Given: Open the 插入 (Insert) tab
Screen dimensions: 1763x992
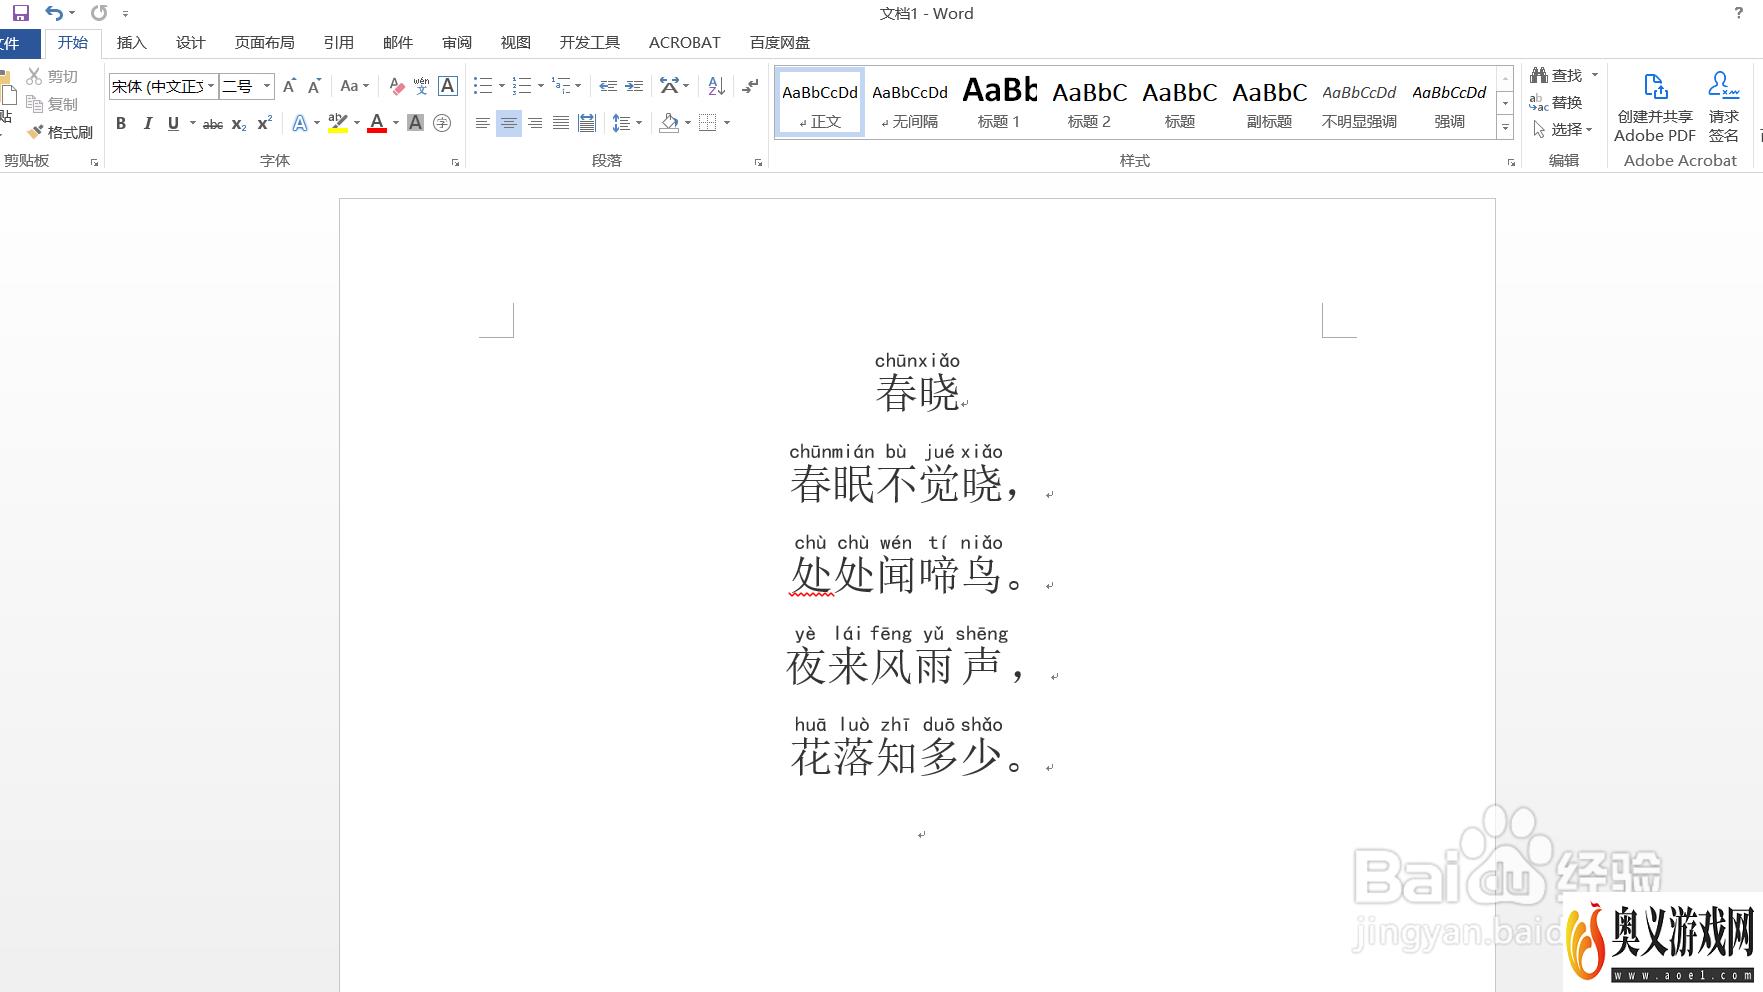Looking at the screenshot, I should (x=131, y=42).
